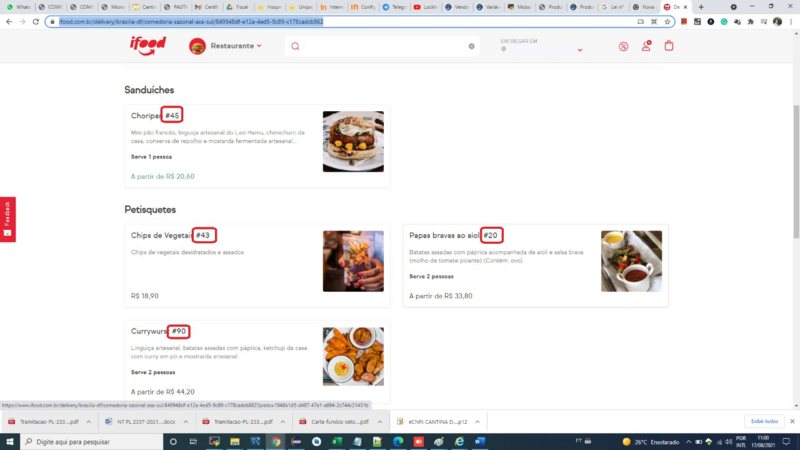Open the user profile icon
Screen dimensions: 800x450
point(646,46)
